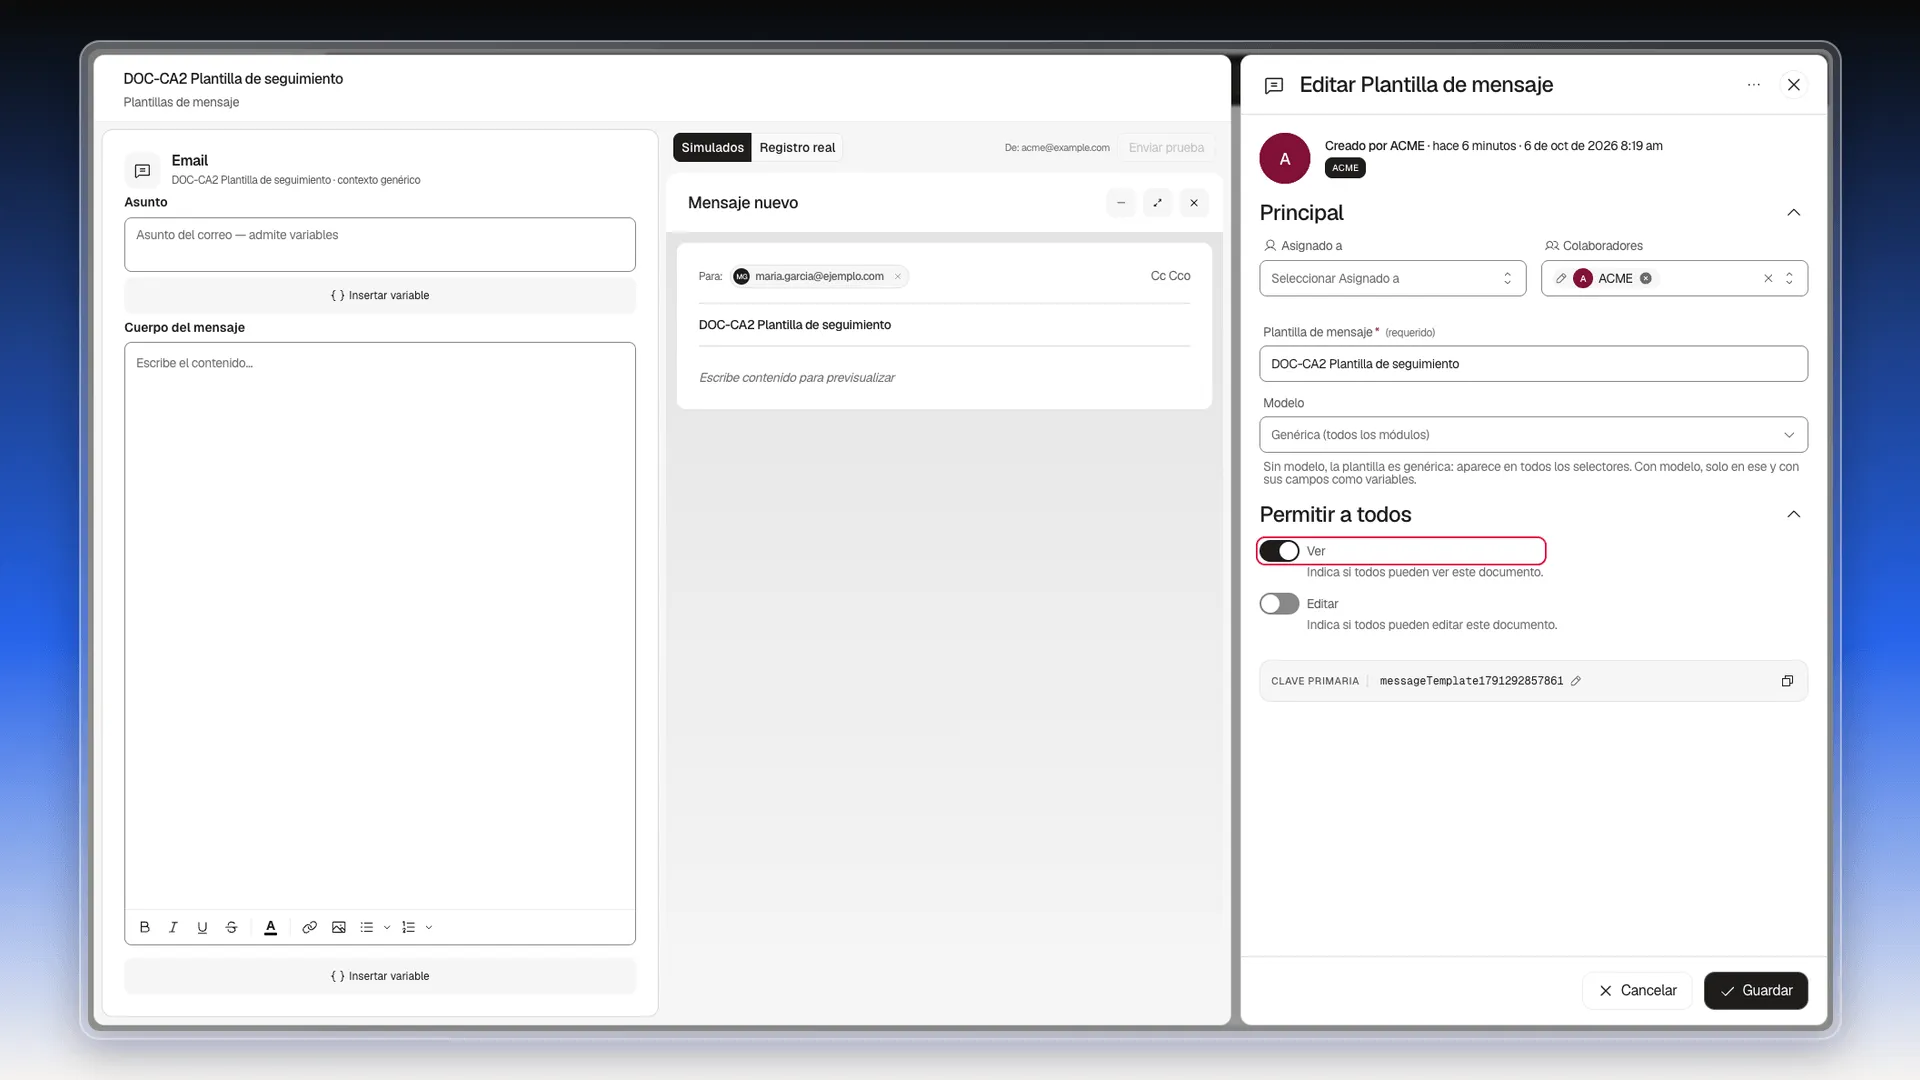Close the Editar Plantilla de mensaje panel
The width and height of the screenshot is (1920, 1080).
1794,85
